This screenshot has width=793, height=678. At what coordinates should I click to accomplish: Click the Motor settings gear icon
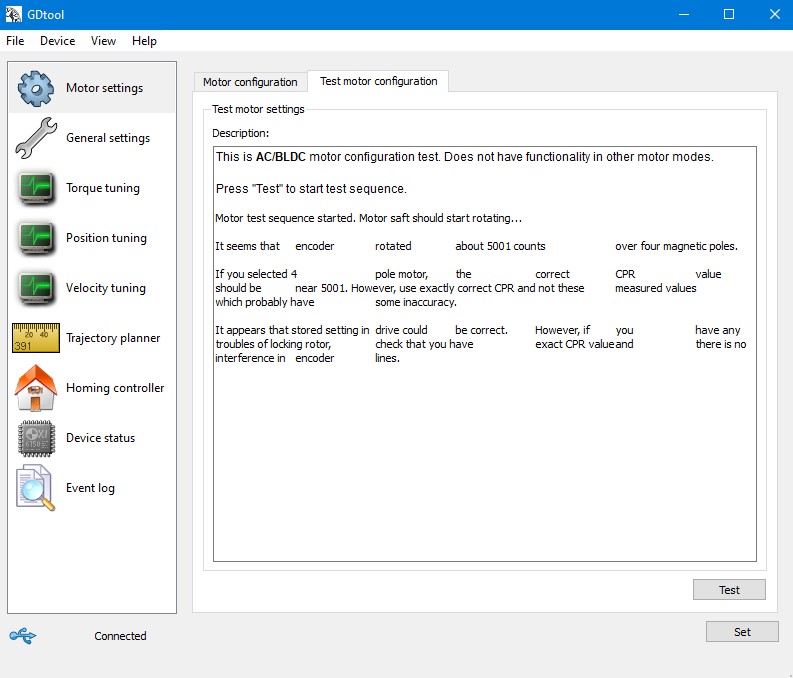point(35,88)
